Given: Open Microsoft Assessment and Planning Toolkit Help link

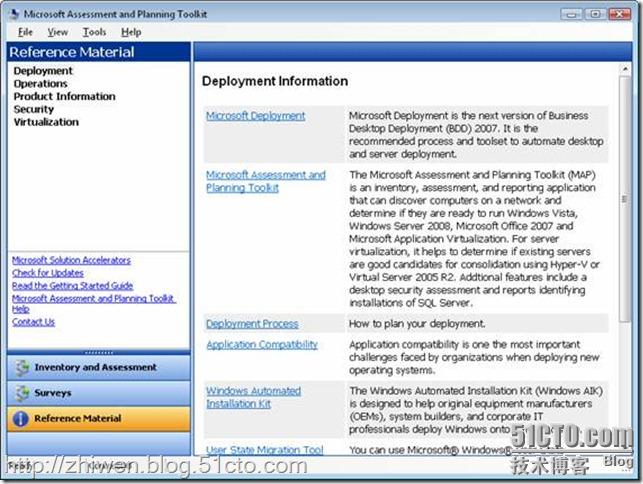Looking at the screenshot, I should click(x=94, y=304).
